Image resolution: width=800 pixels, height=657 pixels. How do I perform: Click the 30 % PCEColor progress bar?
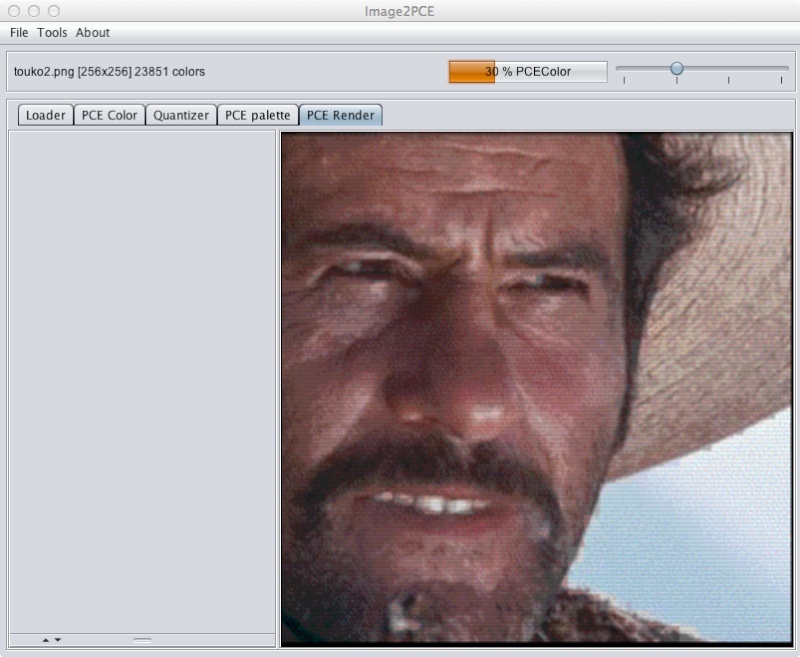pos(528,72)
